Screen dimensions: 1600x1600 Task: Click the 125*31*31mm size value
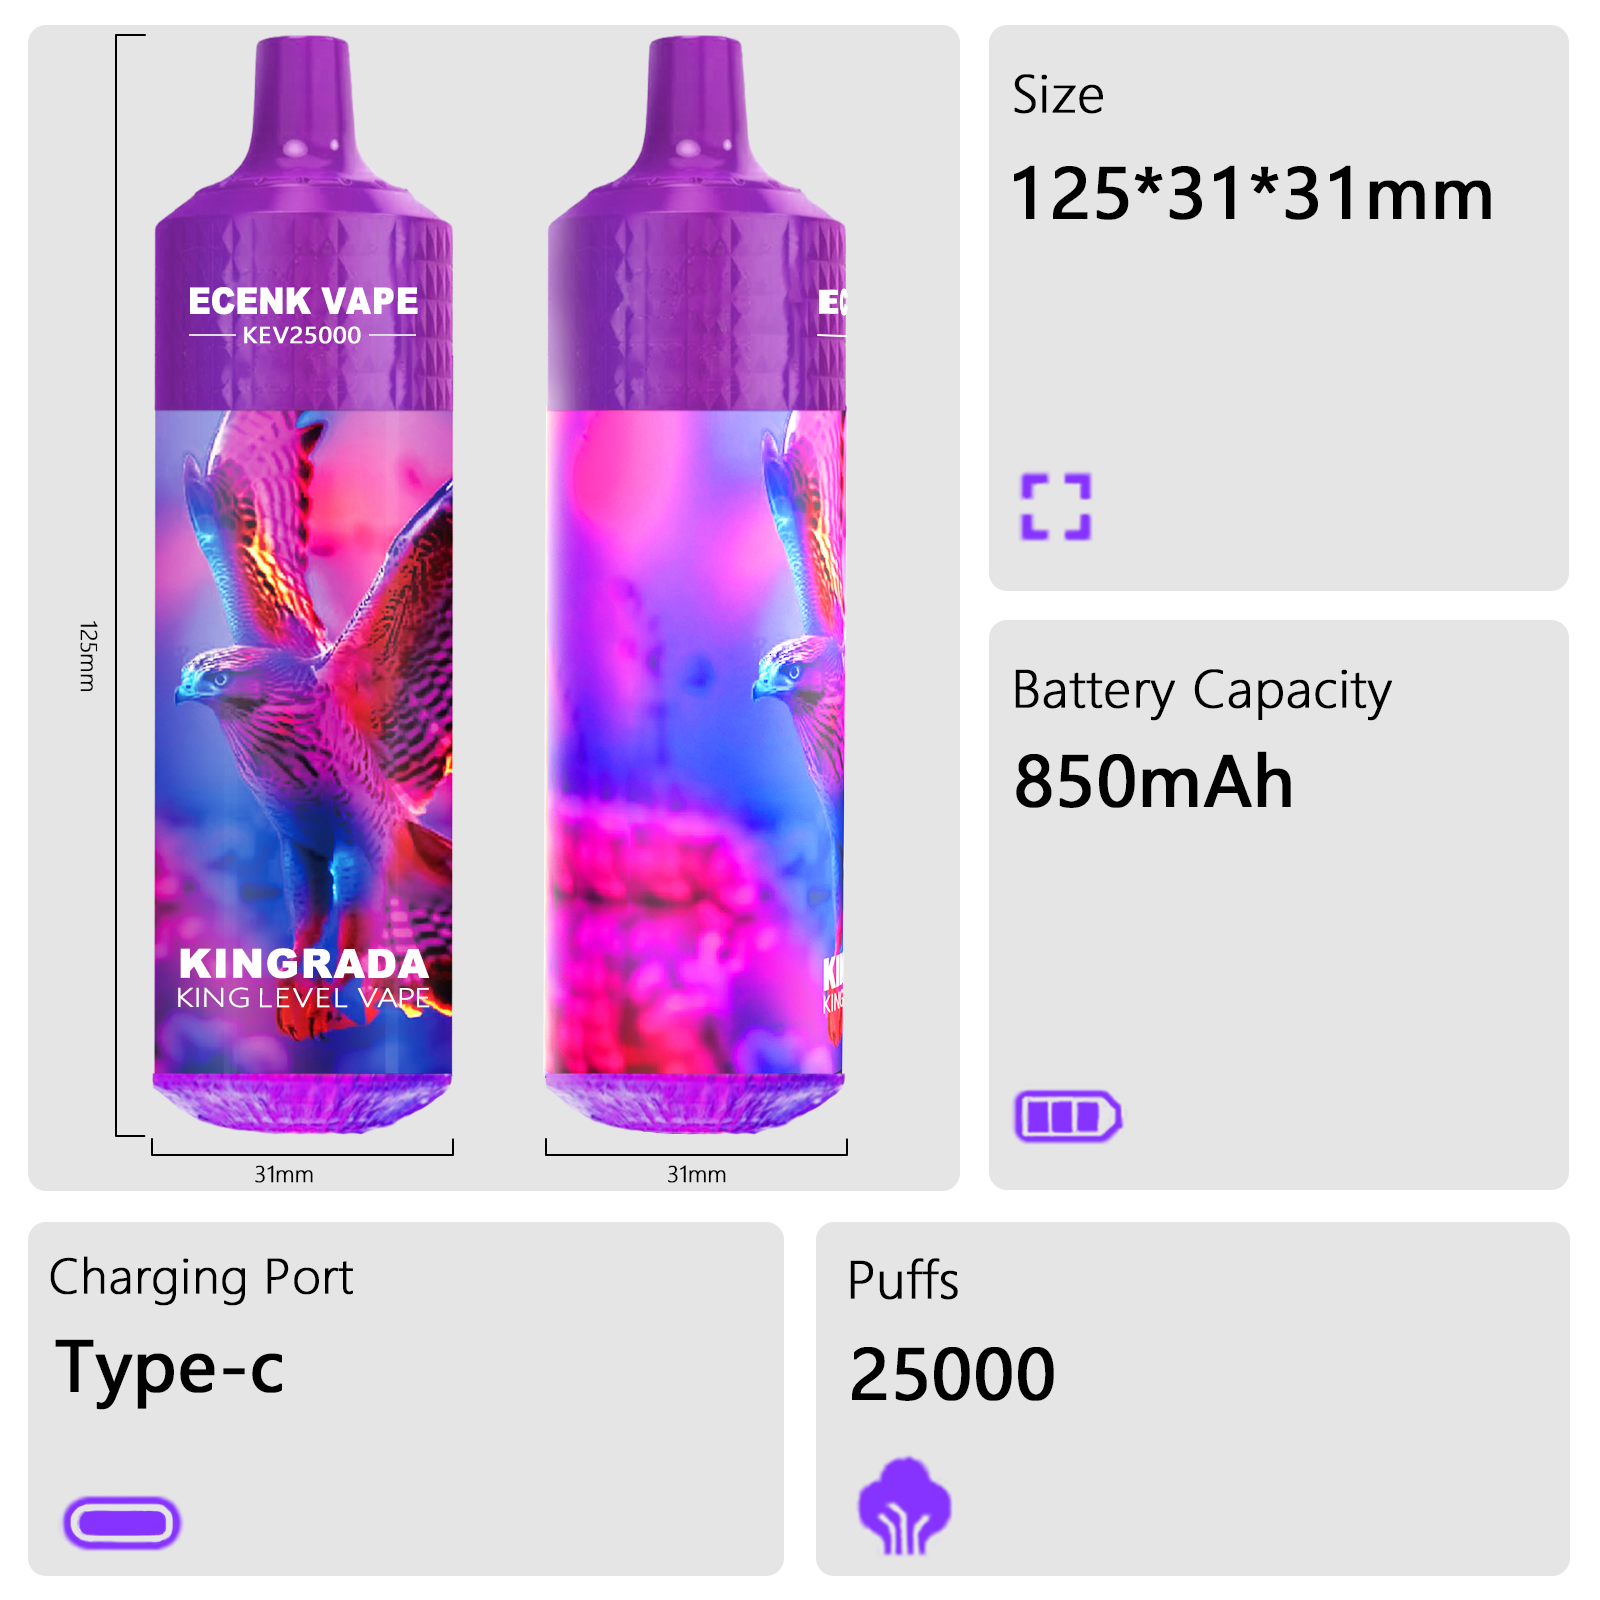click(1252, 194)
